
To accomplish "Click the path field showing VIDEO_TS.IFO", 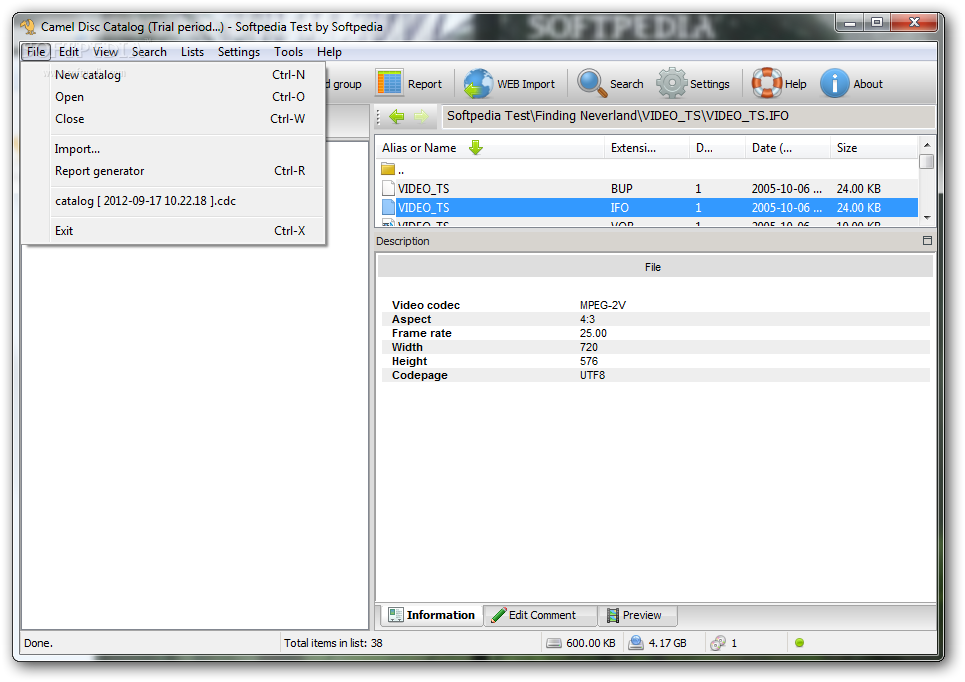I will pos(688,116).
